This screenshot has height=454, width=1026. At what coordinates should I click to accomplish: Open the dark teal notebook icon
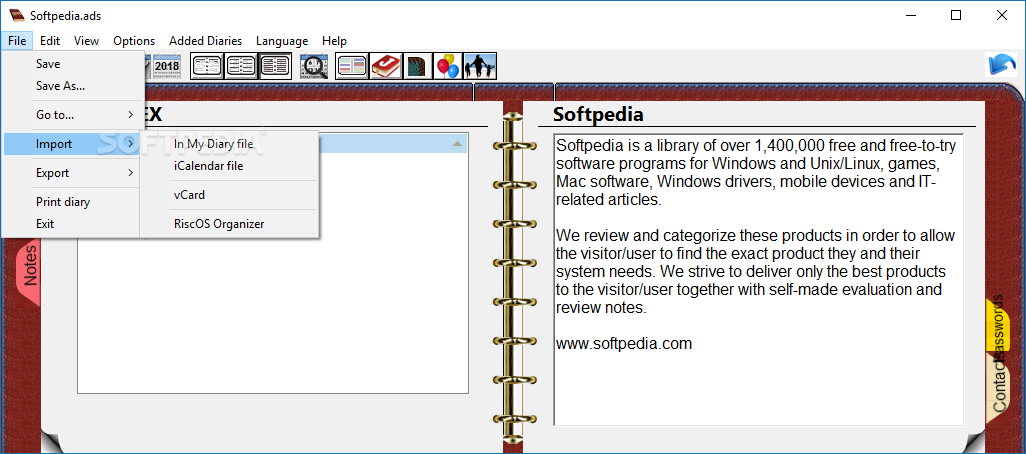point(417,66)
